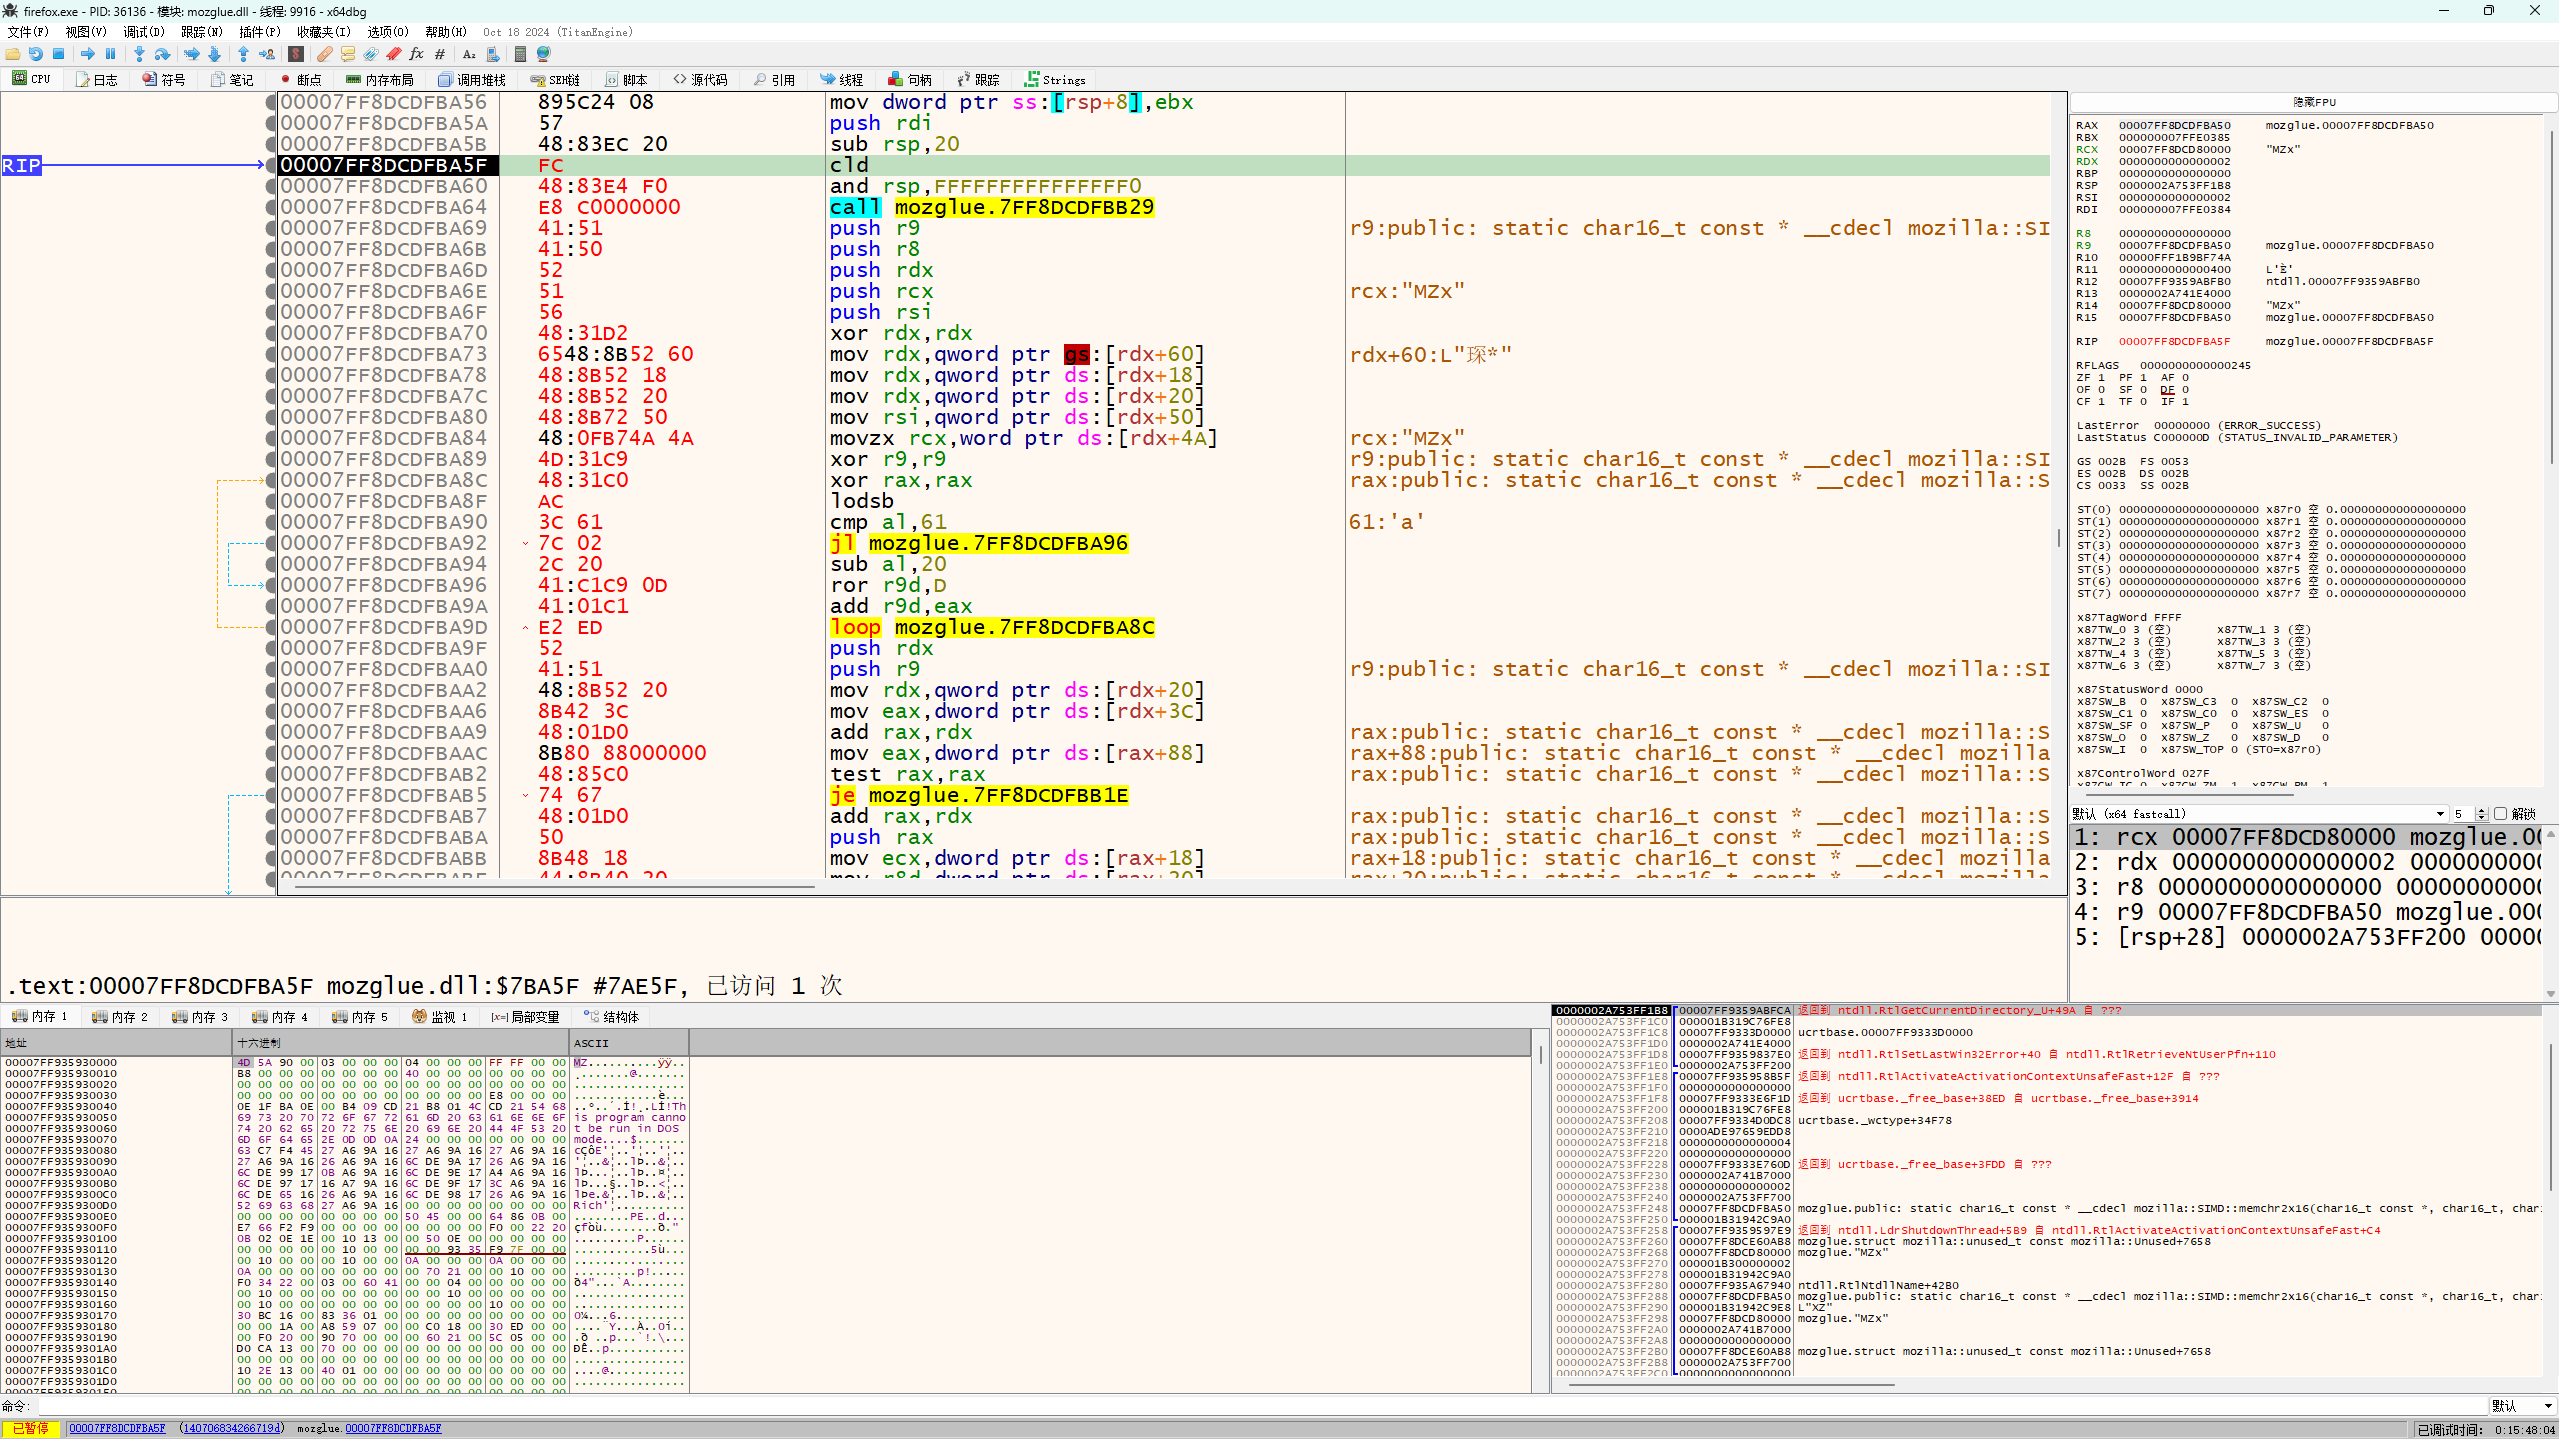Click the Step Over toolbar icon

click(162, 54)
